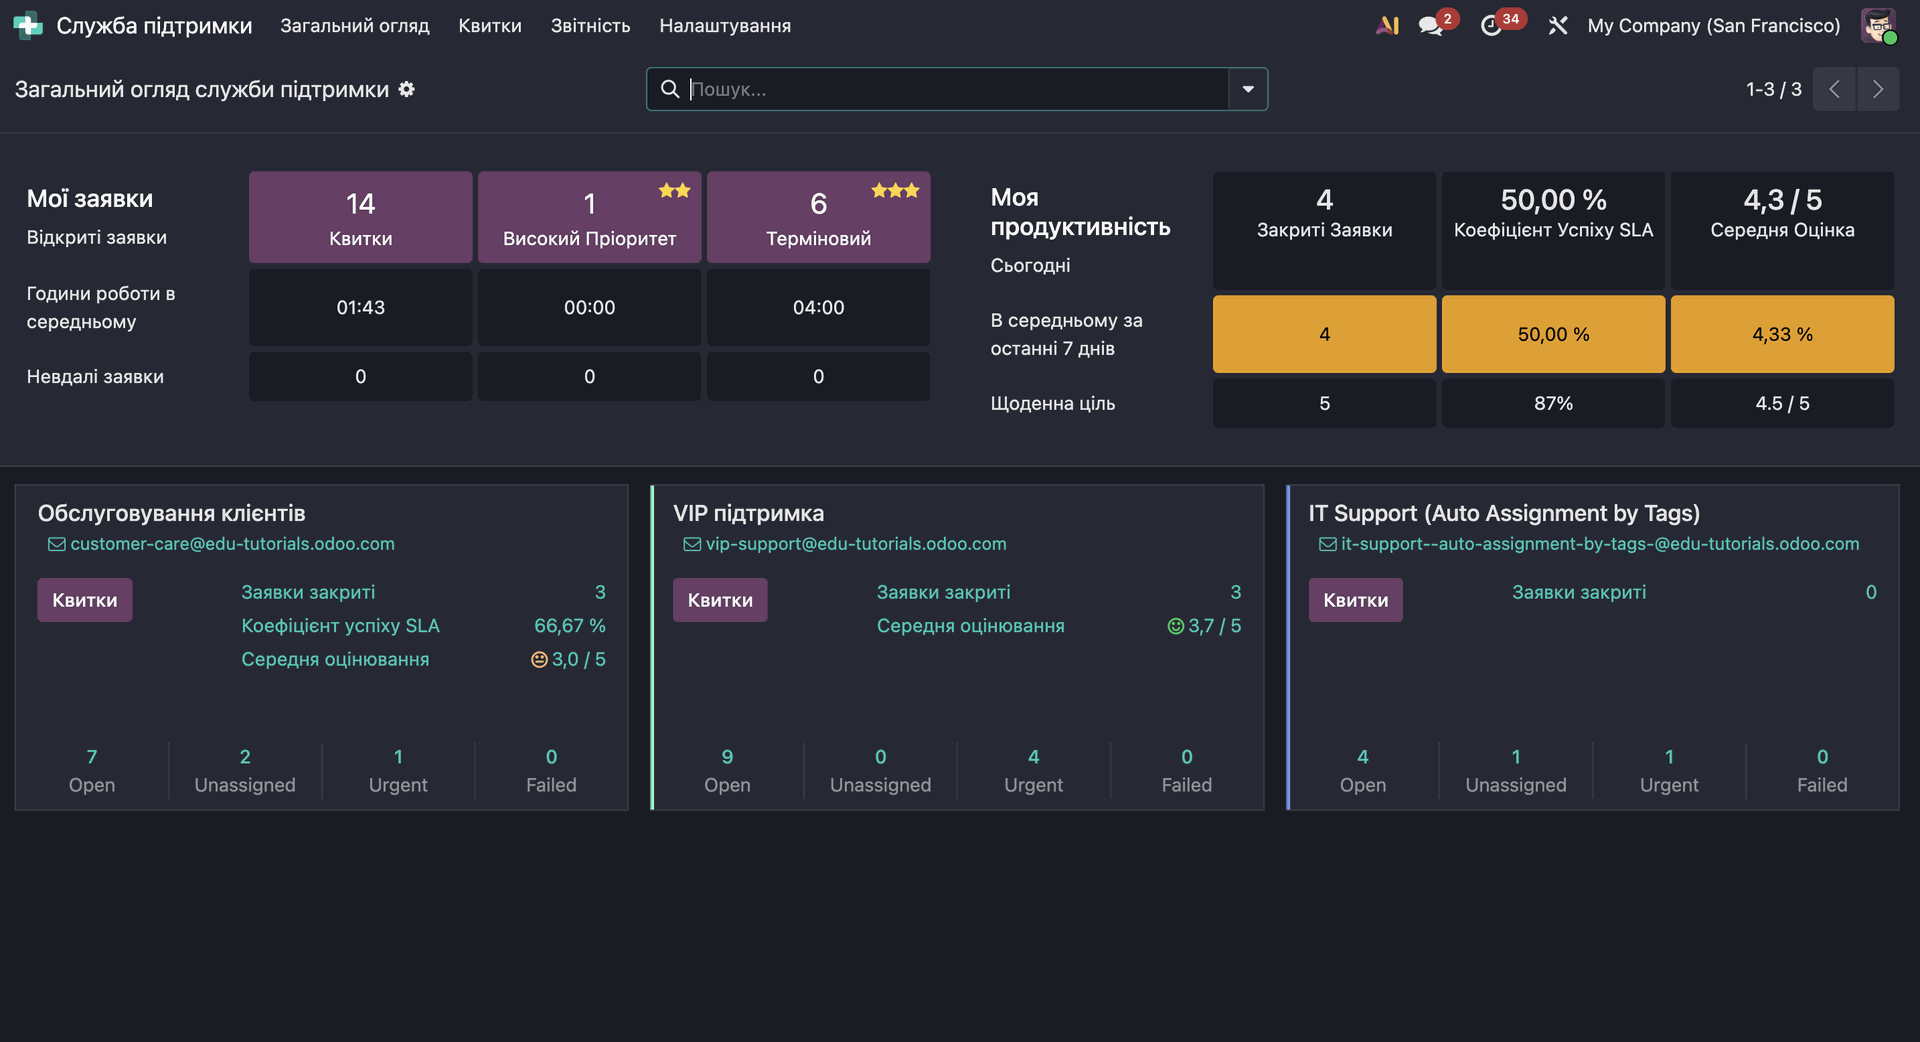Open the Налаштування menu
This screenshot has height=1042, width=1920.
click(724, 26)
